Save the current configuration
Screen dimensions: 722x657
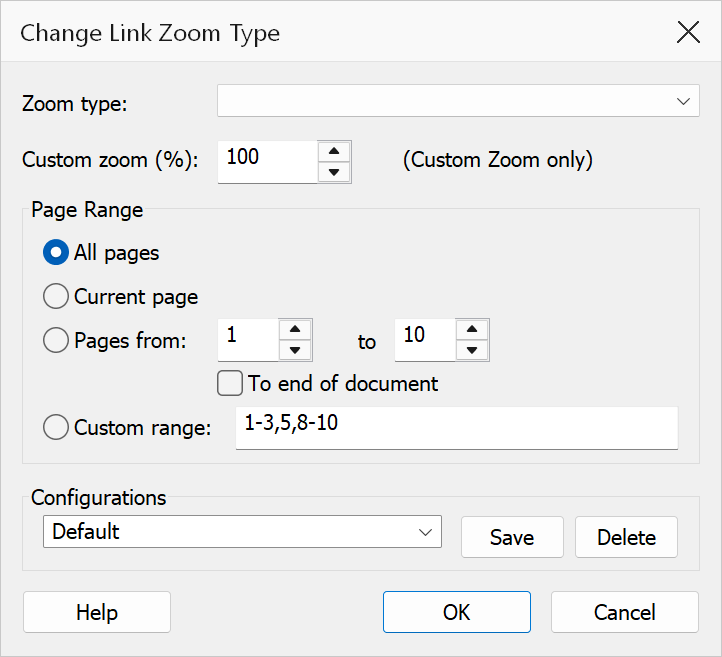[x=512, y=537]
